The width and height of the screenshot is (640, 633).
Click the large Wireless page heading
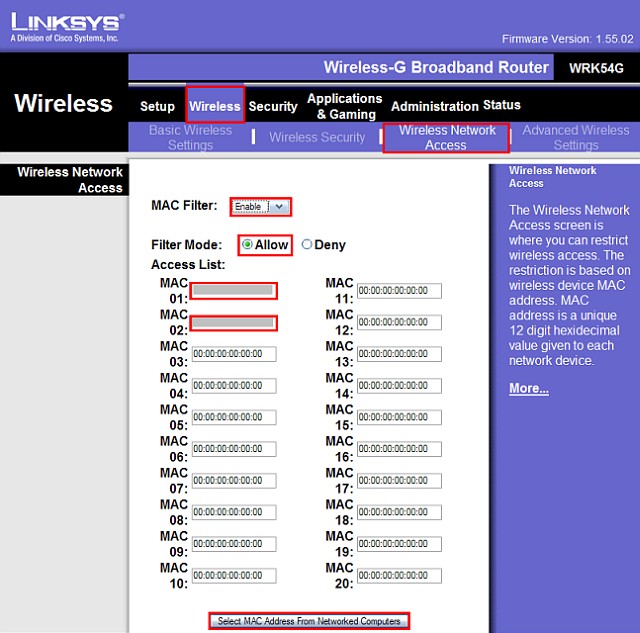click(63, 103)
